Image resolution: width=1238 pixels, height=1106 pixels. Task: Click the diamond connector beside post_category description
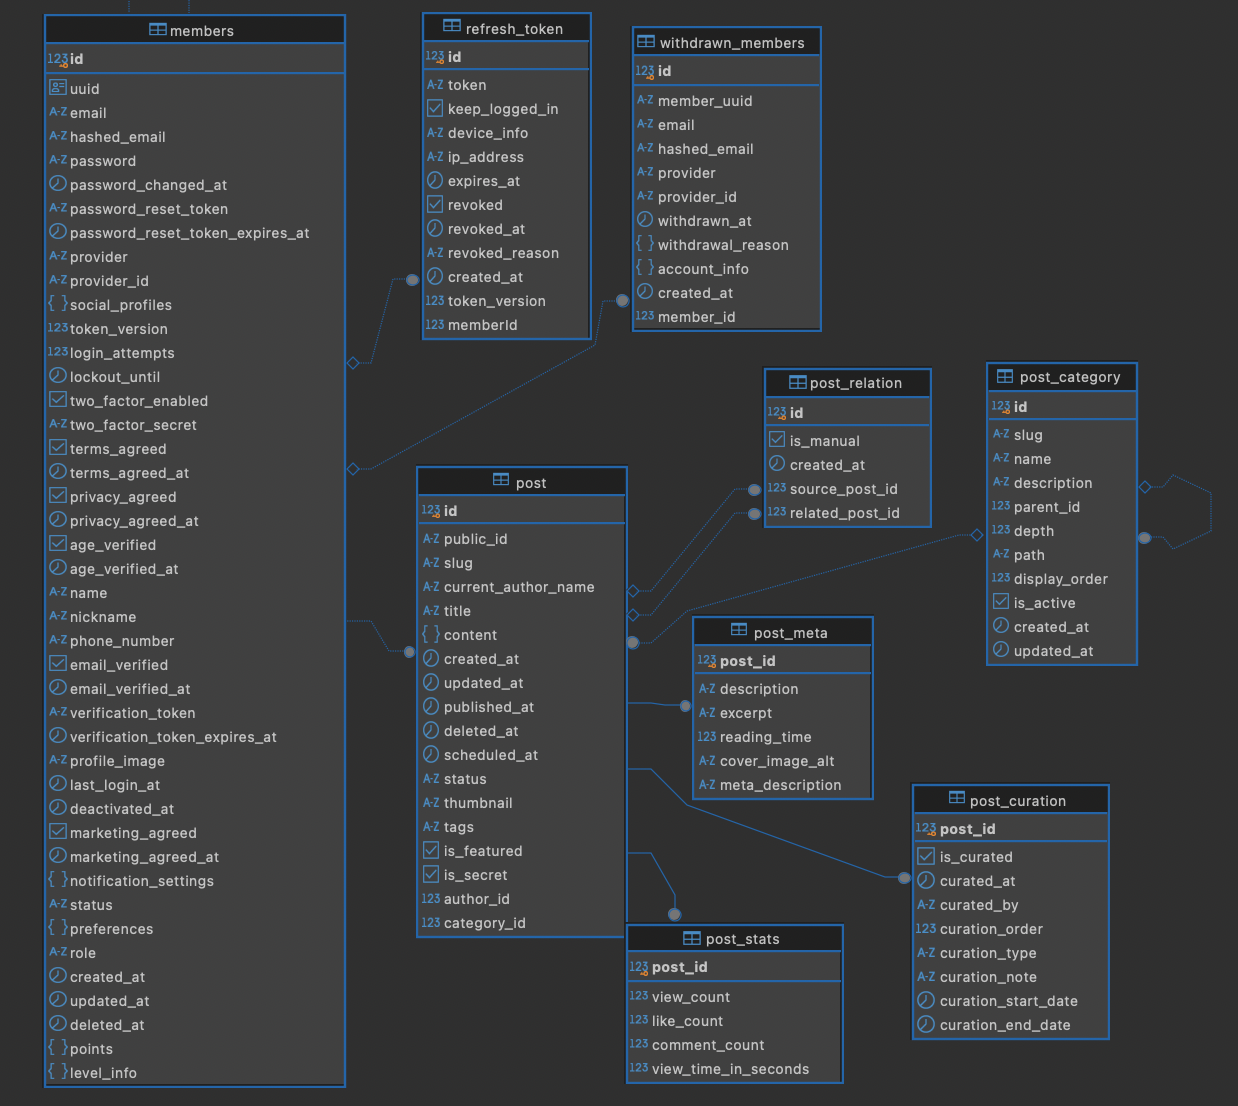1145,486
